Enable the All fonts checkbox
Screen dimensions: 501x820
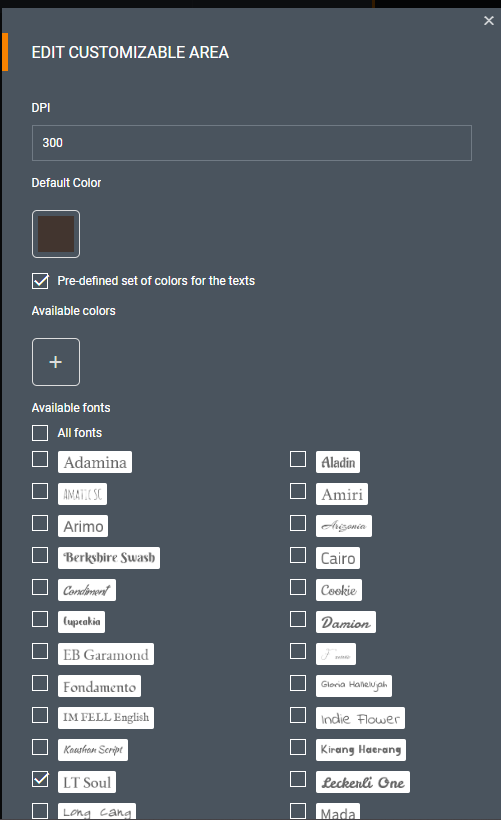coord(40,432)
